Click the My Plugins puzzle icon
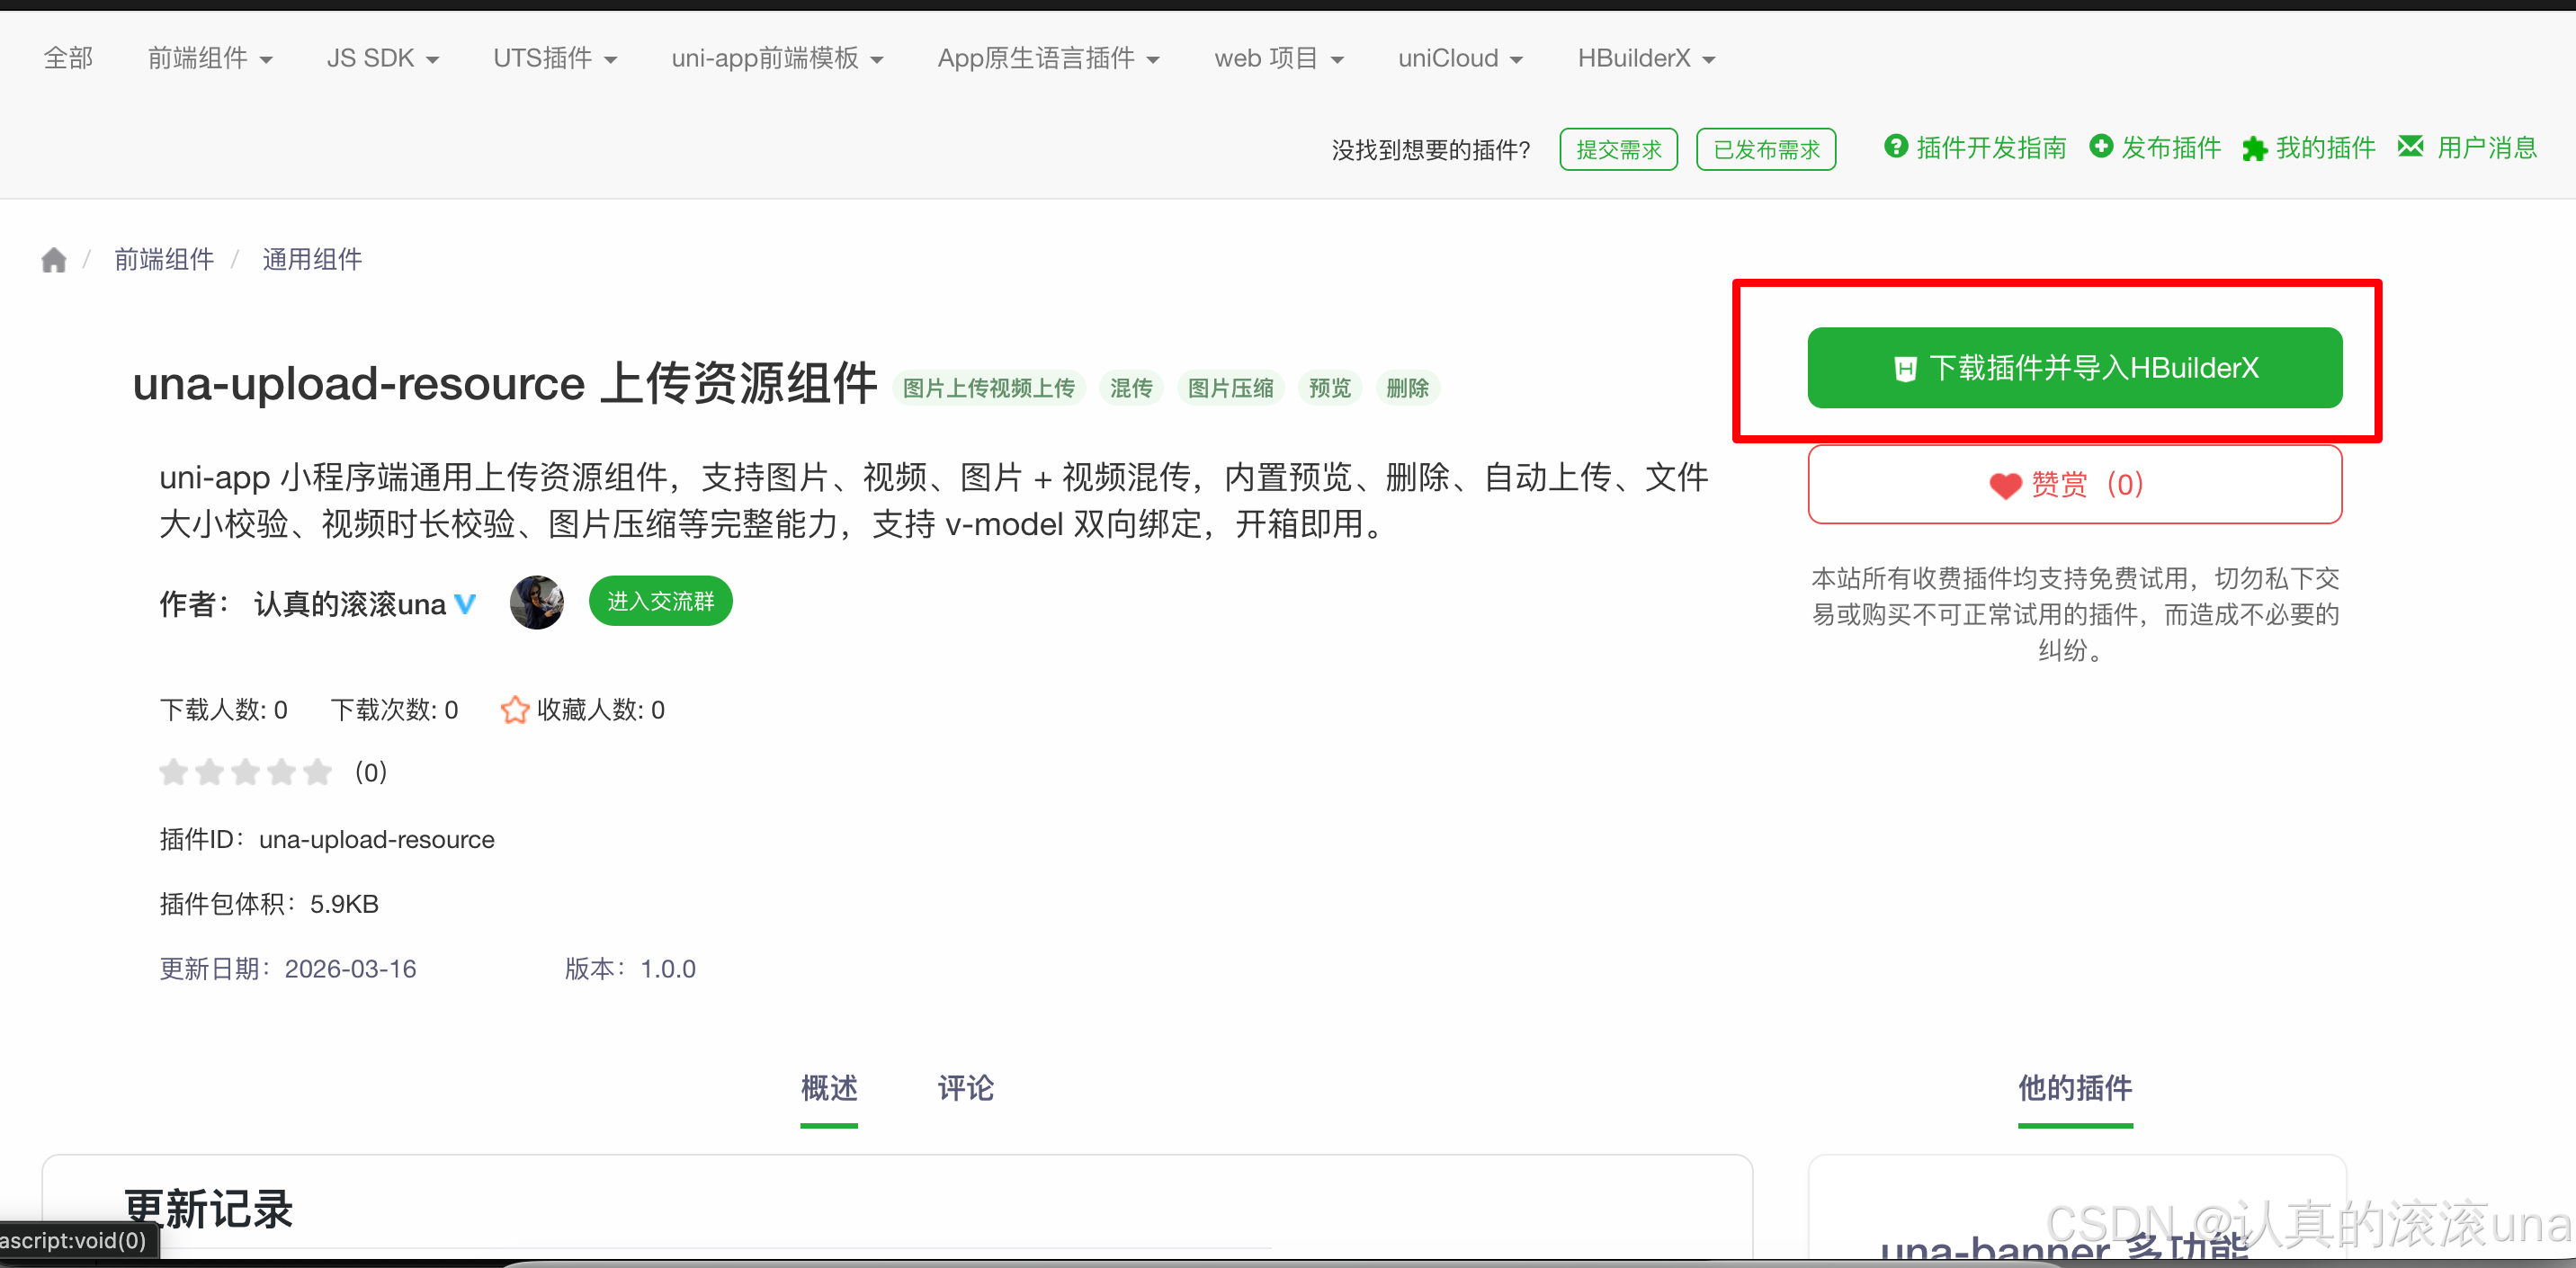 2254,148
